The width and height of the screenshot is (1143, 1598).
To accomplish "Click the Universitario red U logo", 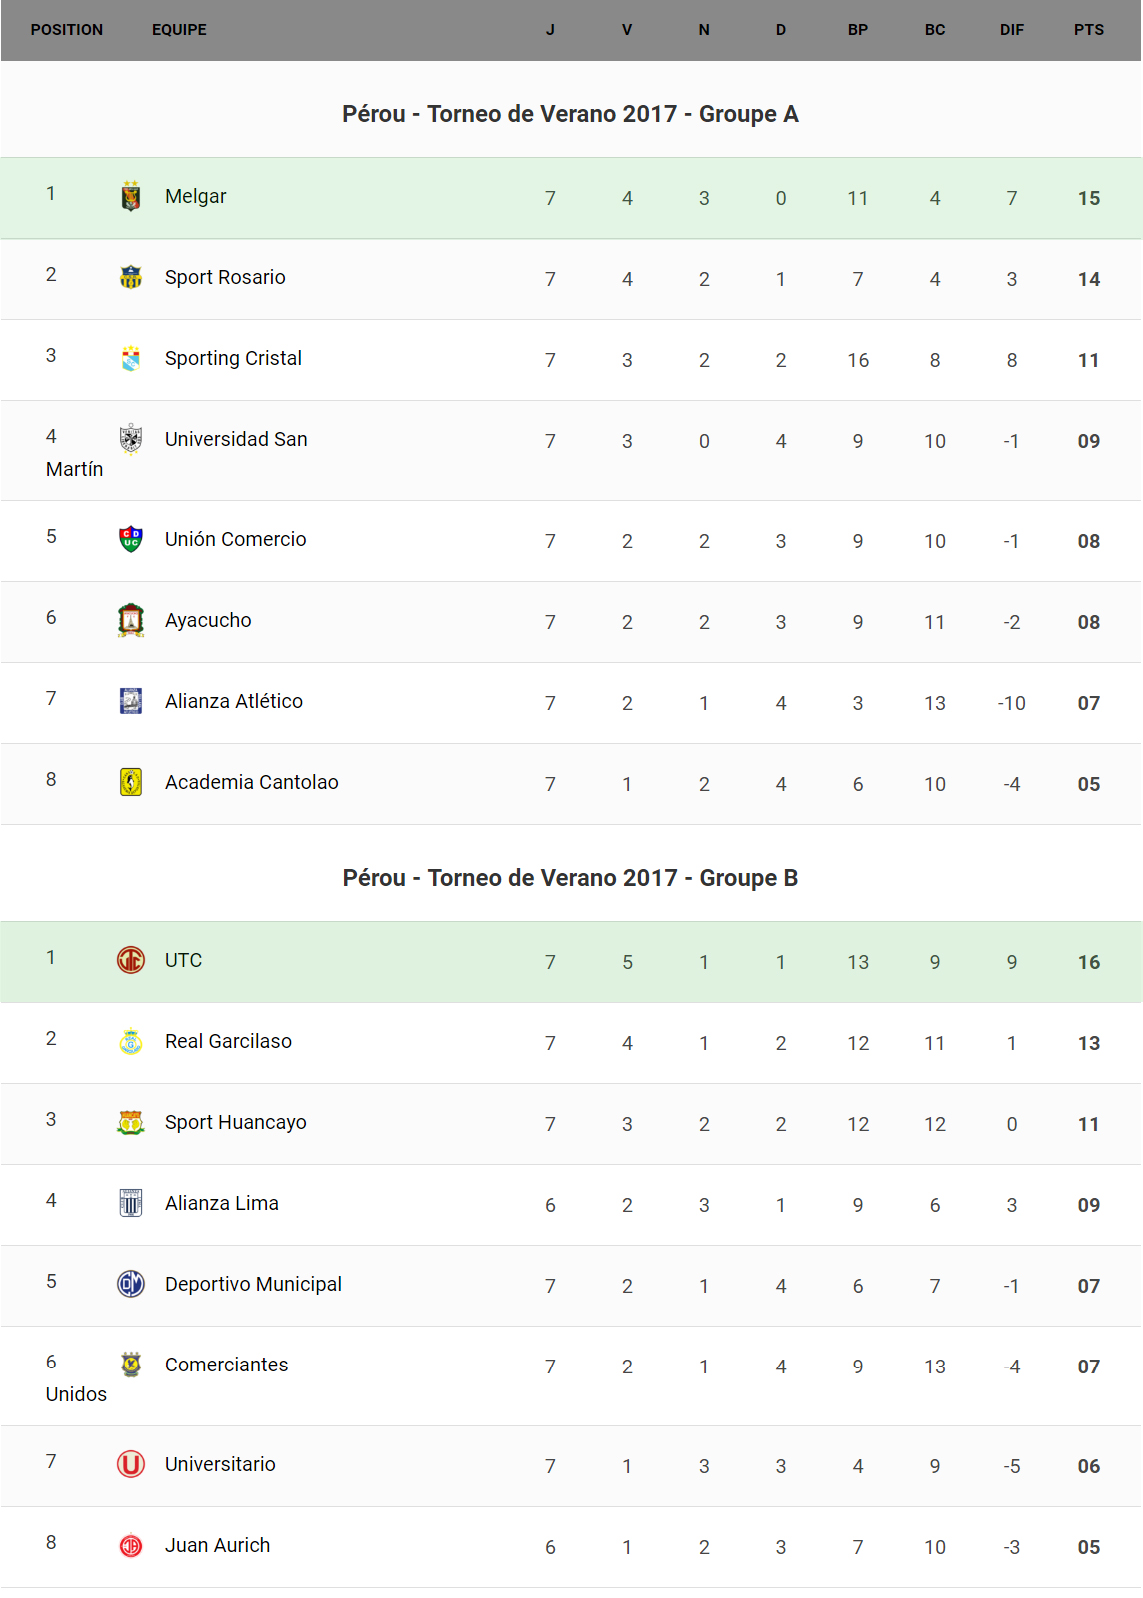I will (131, 1465).
